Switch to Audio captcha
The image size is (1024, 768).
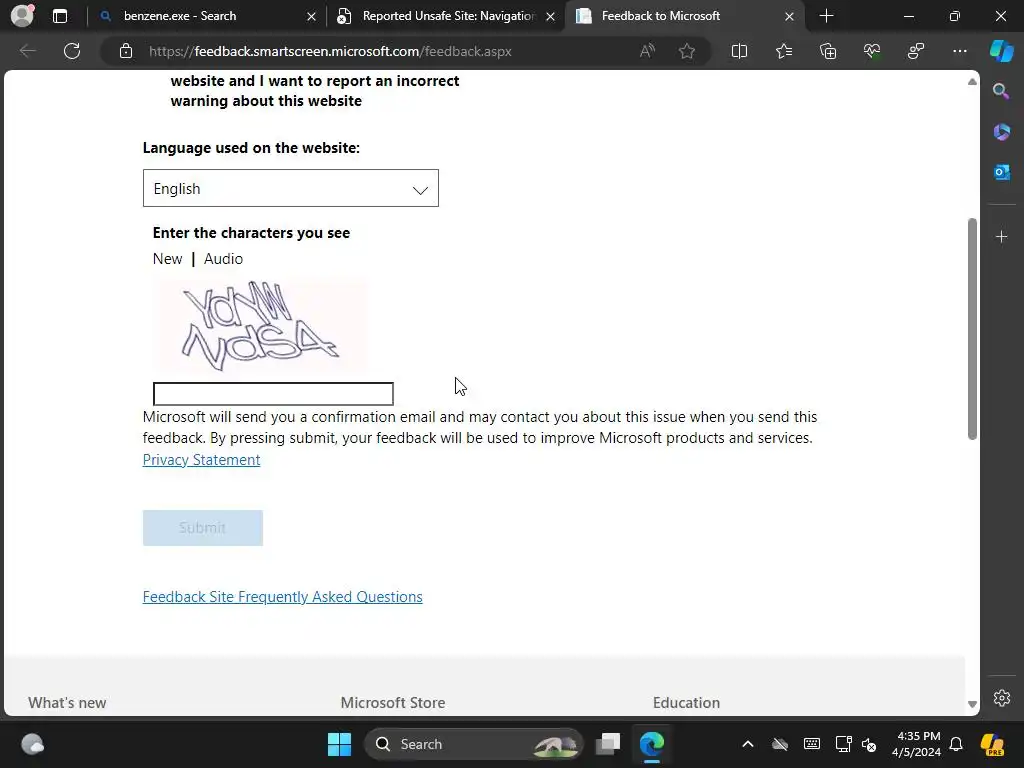223,259
